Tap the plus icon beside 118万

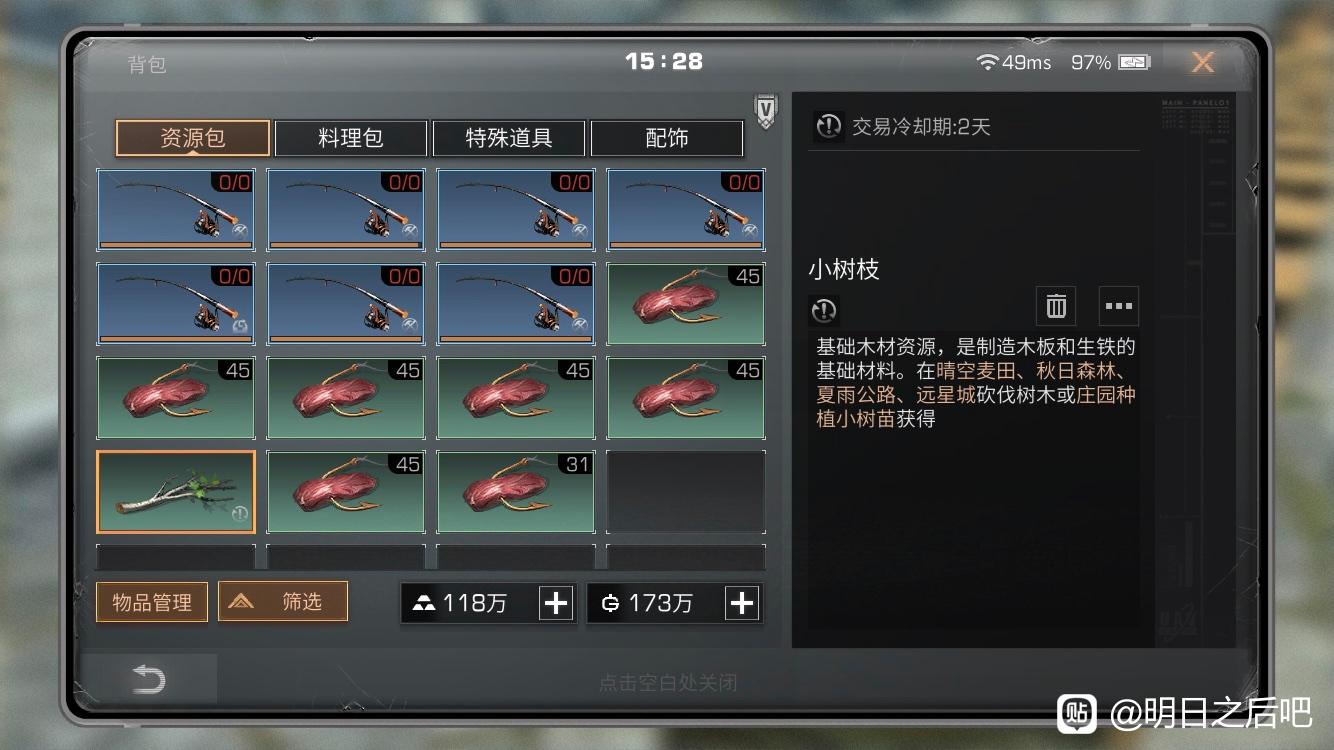pos(555,603)
